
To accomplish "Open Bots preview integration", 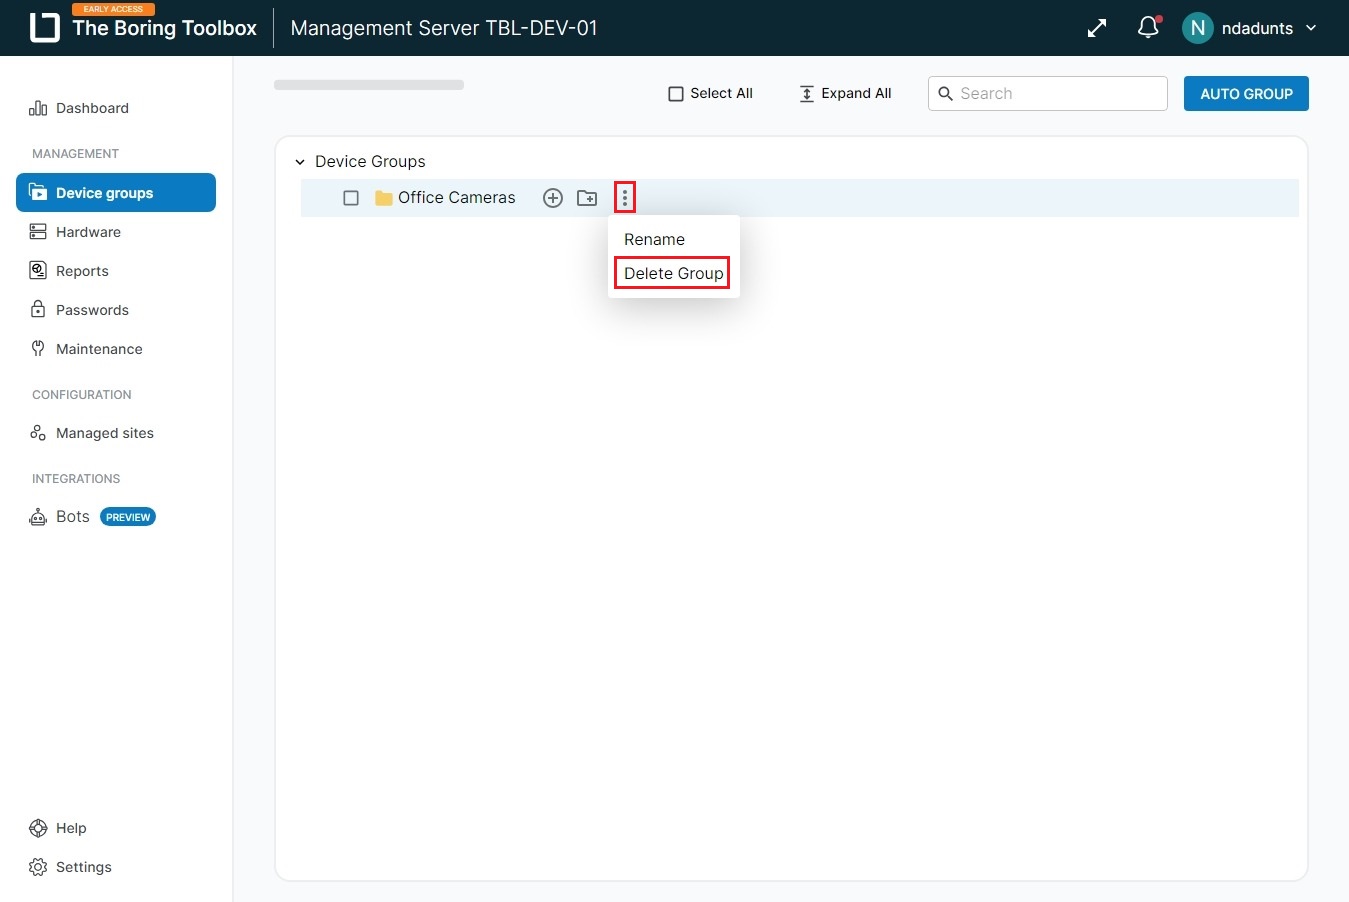I will [x=73, y=517].
